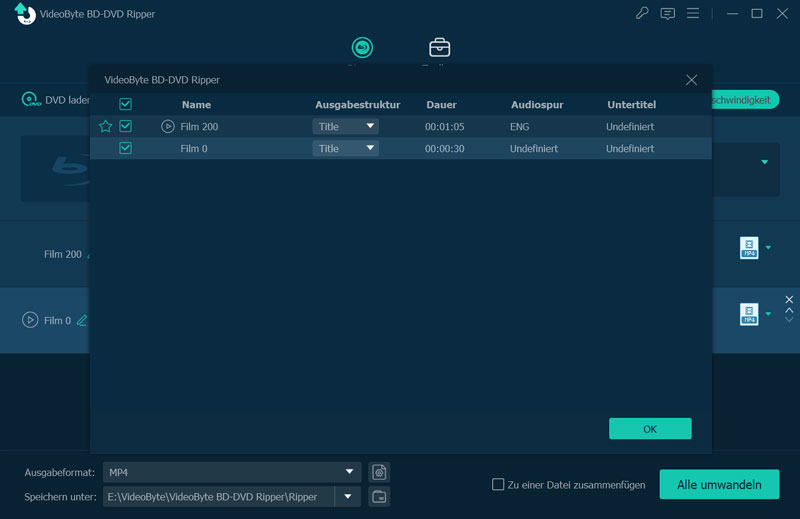800x519 pixels.
Task: Enable Zu einer Datei zusammenfügen checkbox
Action: pyautogui.click(x=498, y=484)
